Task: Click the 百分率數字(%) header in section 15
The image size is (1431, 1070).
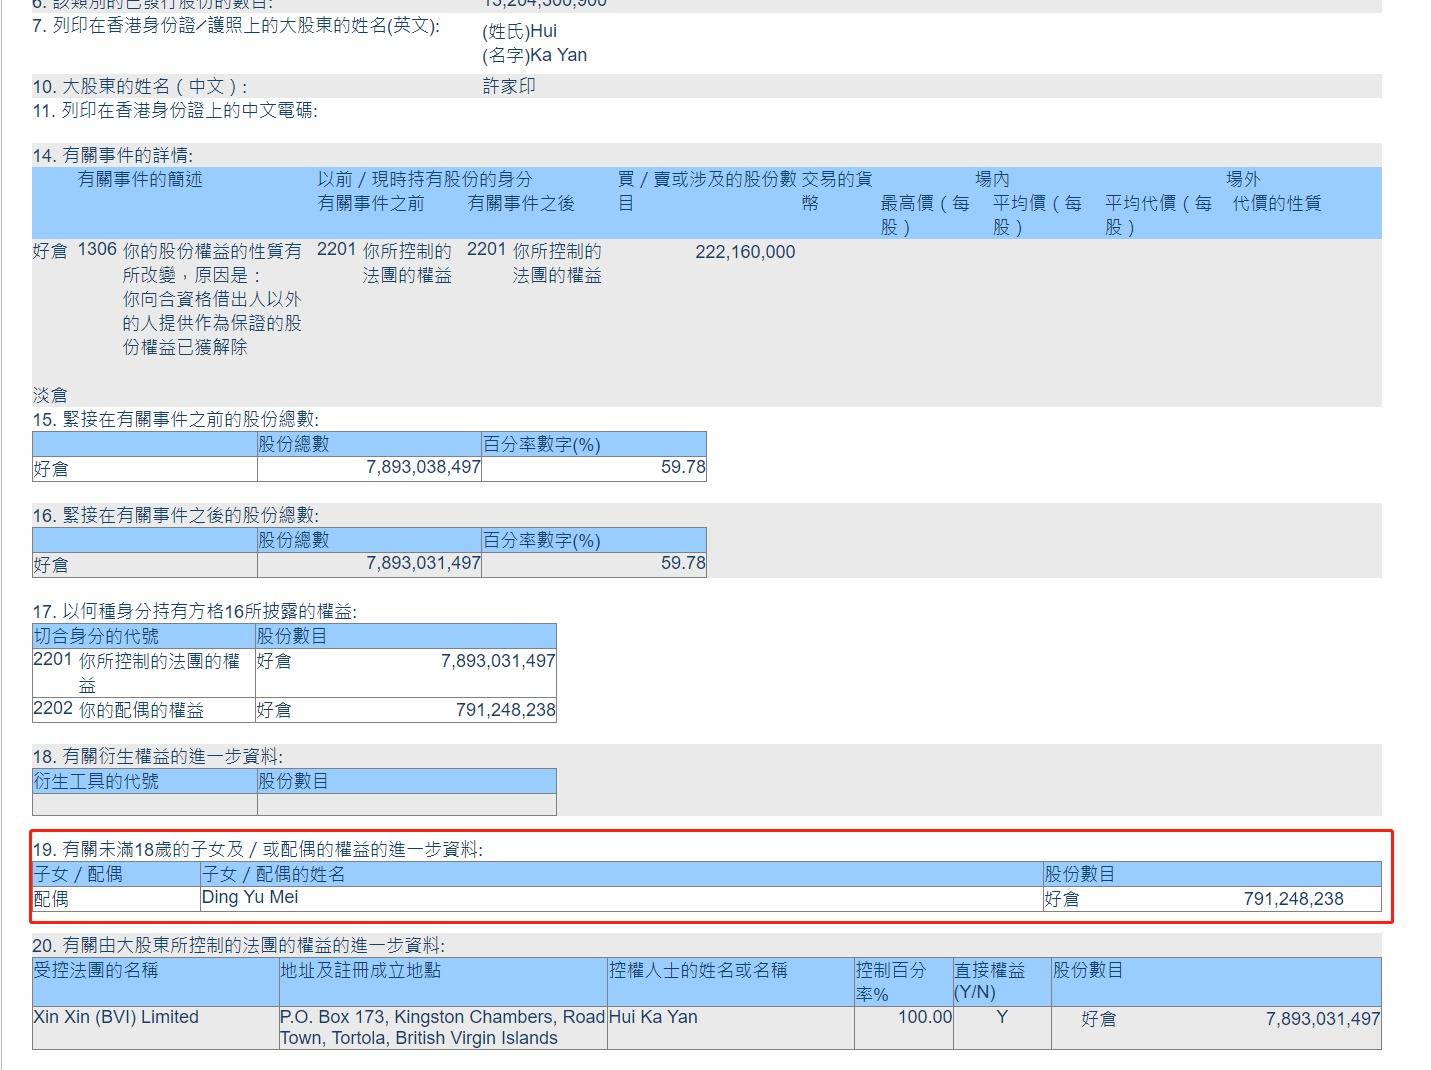Action: [x=542, y=444]
